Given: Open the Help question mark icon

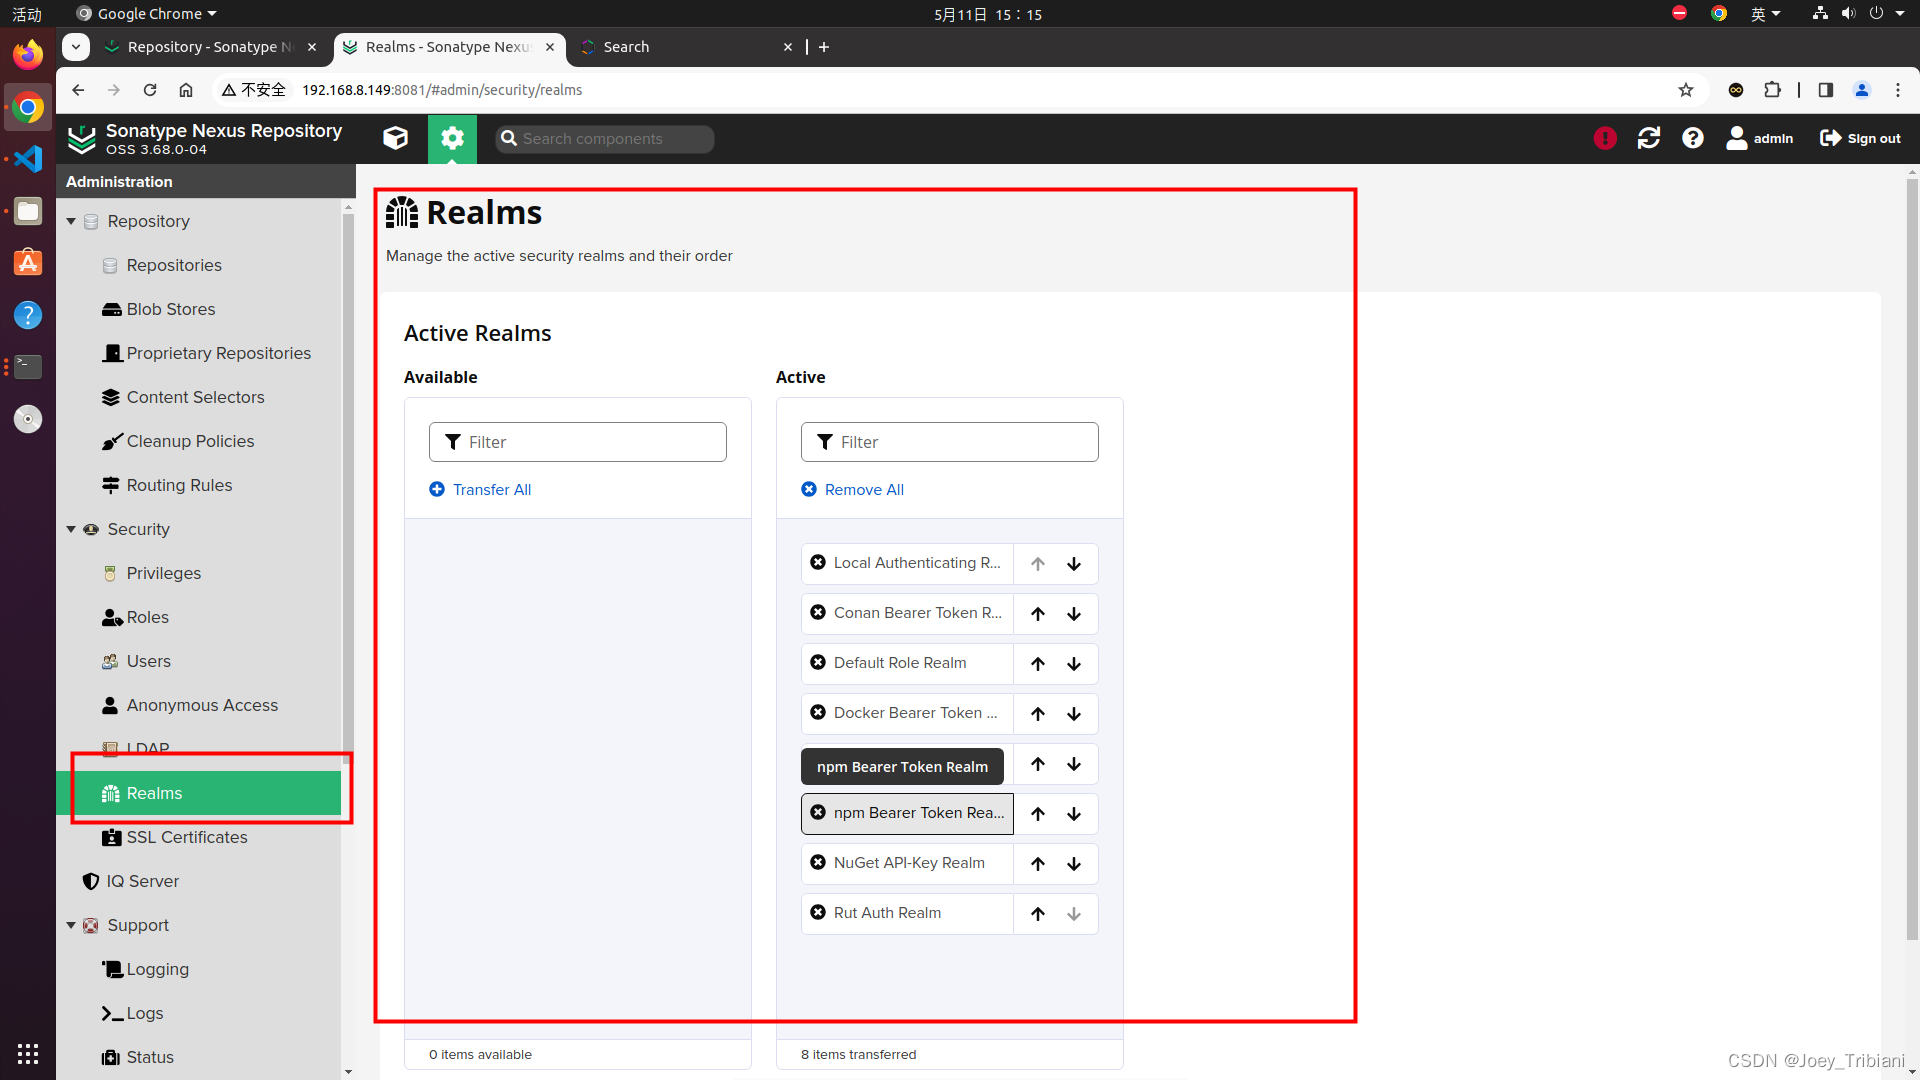Looking at the screenshot, I should pyautogui.click(x=1693, y=138).
